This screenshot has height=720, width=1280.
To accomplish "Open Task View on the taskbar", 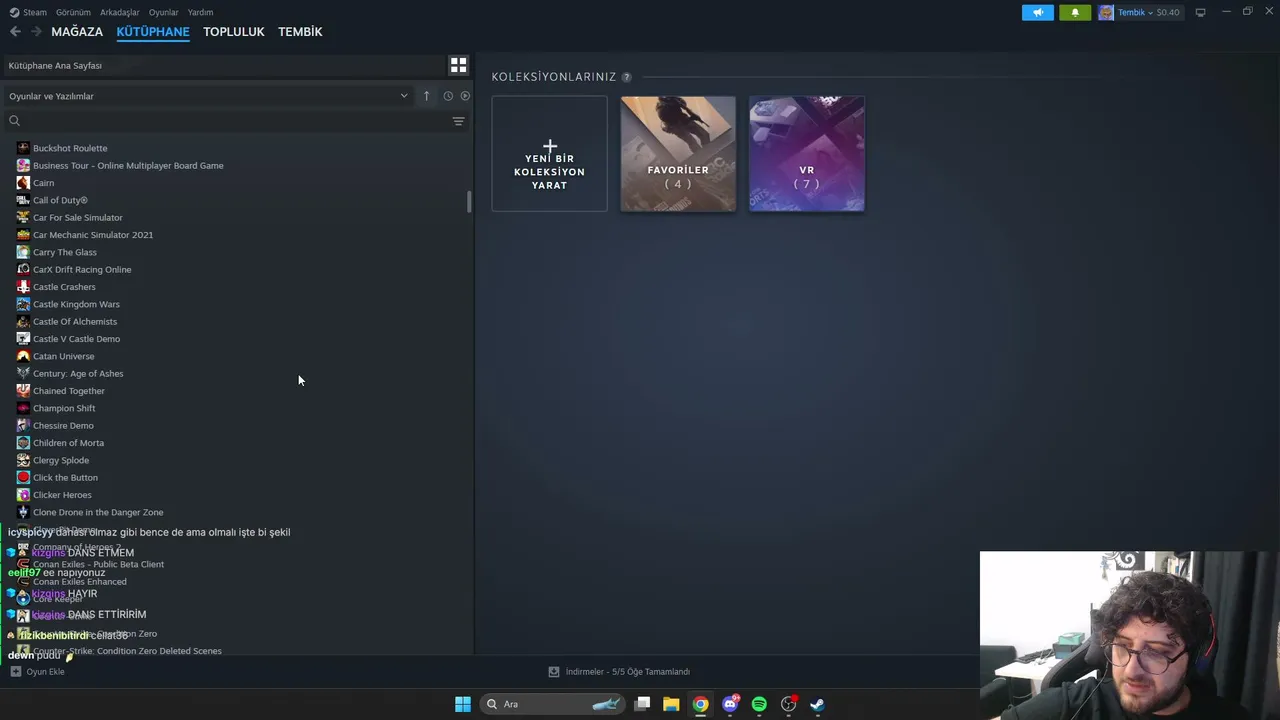I will click(x=642, y=704).
